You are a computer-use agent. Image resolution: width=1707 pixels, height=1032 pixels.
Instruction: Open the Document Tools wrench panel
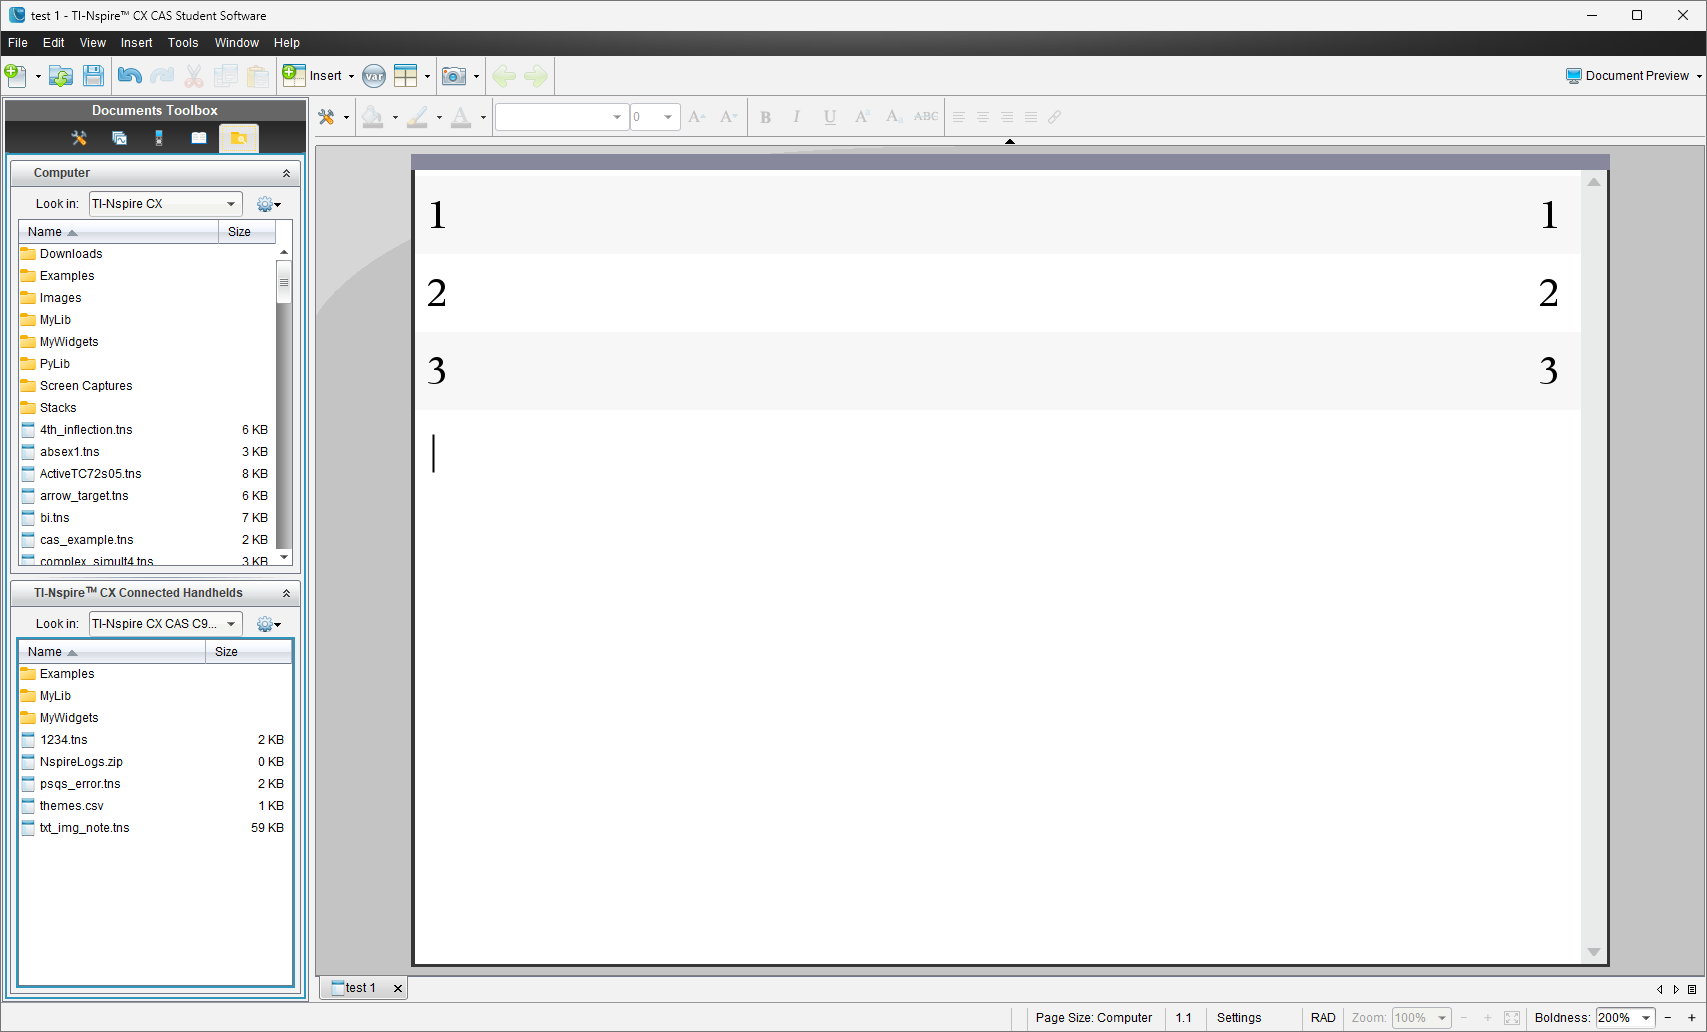point(79,138)
